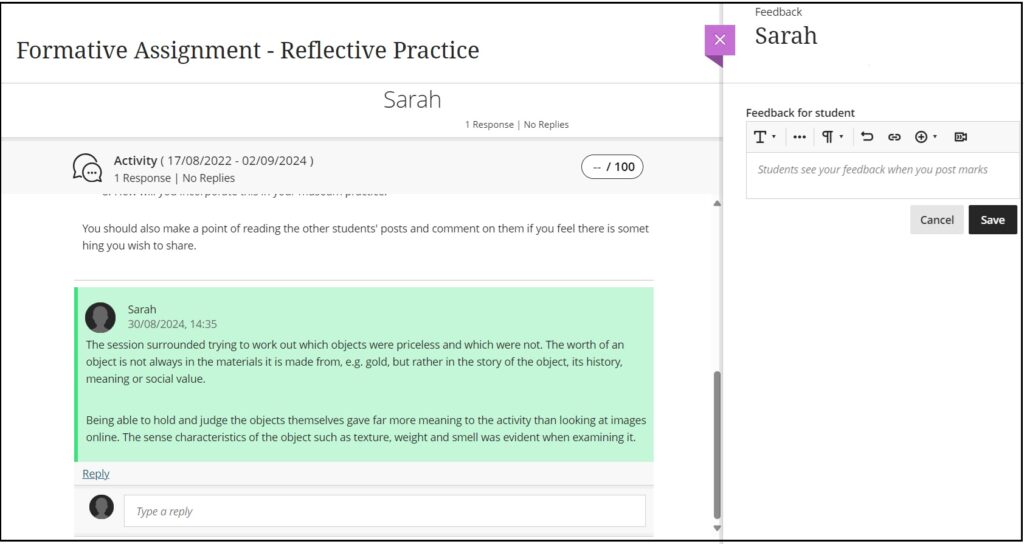Record video feedback with camera icon
The height and width of the screenshot is (544, 1024).
(961, 137)
